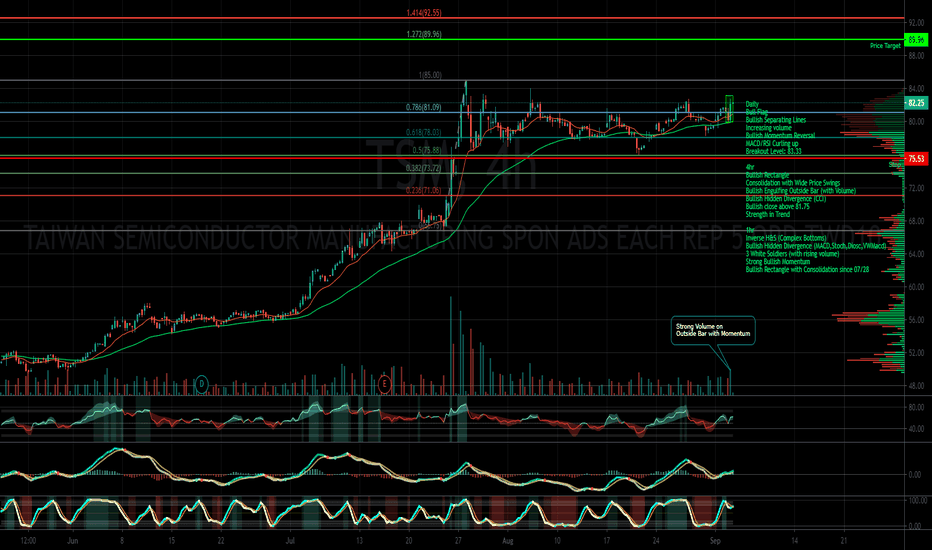Click the 1.272(89.96) Fibonacci label
Viewport: 932px width, 550px height.
(424, 34)
